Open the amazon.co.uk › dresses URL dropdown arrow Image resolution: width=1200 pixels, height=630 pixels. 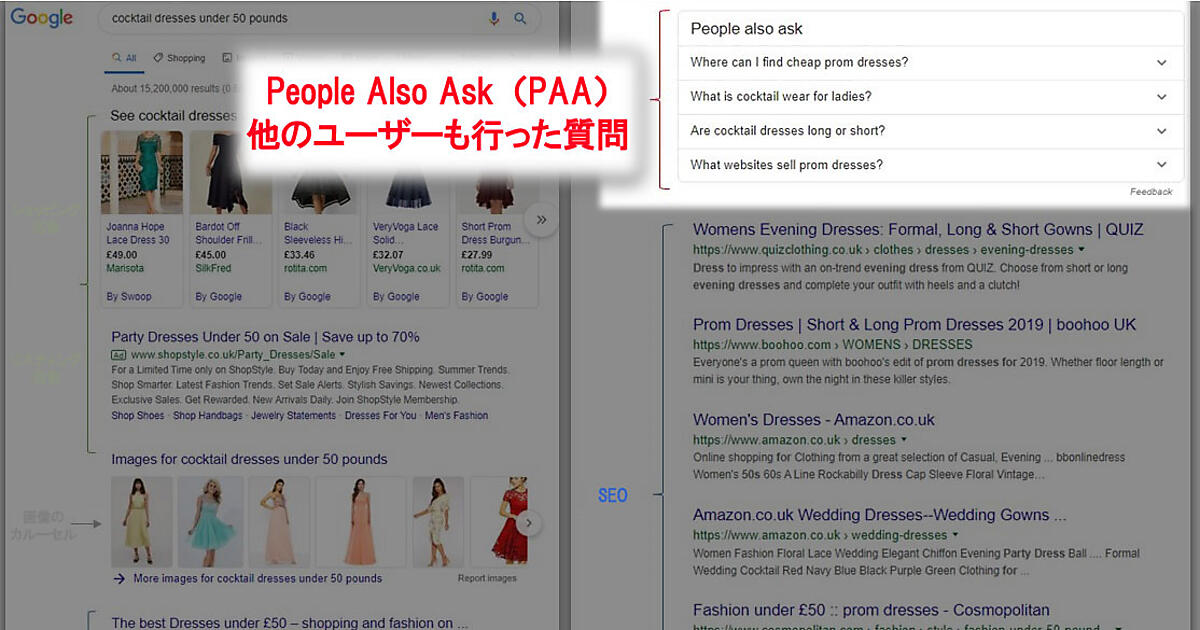tap(904, 440)
